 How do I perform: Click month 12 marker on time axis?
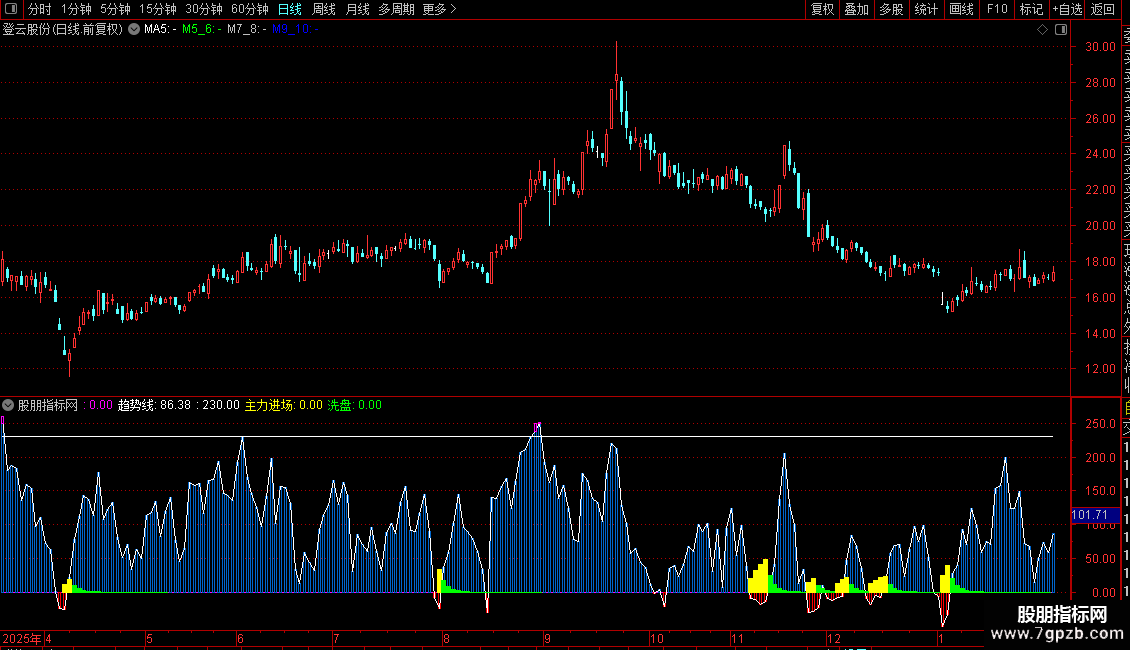tap(833, 638)
